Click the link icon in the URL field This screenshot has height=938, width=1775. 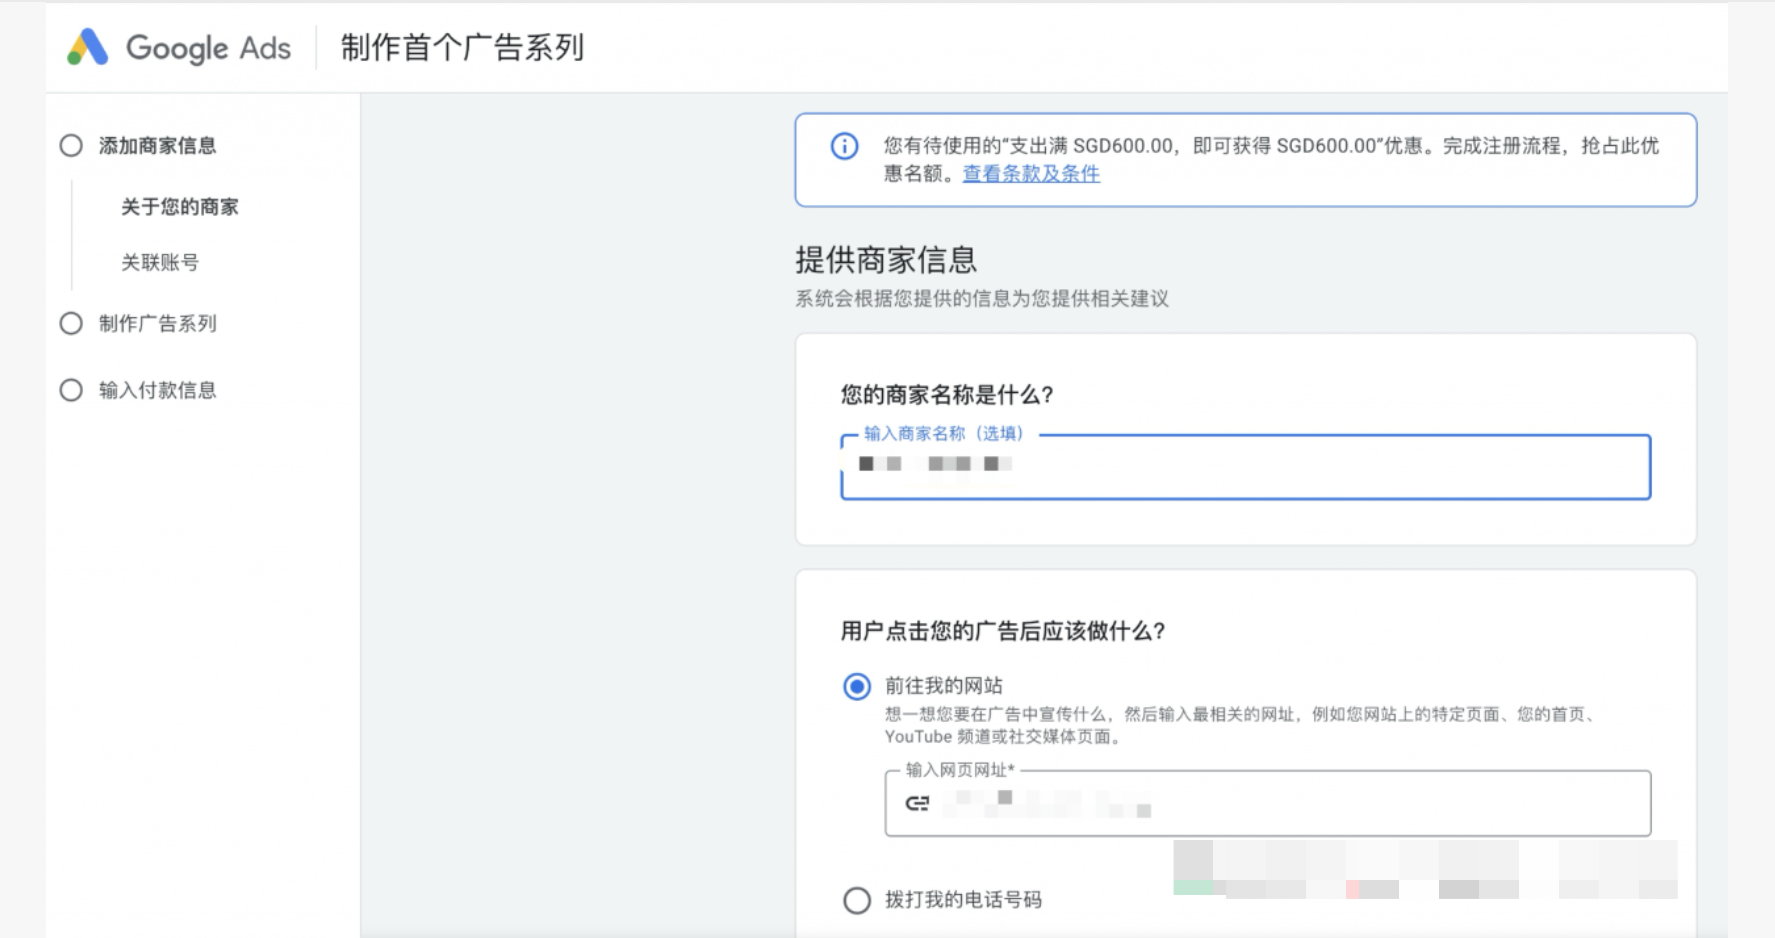click(917, 803)
